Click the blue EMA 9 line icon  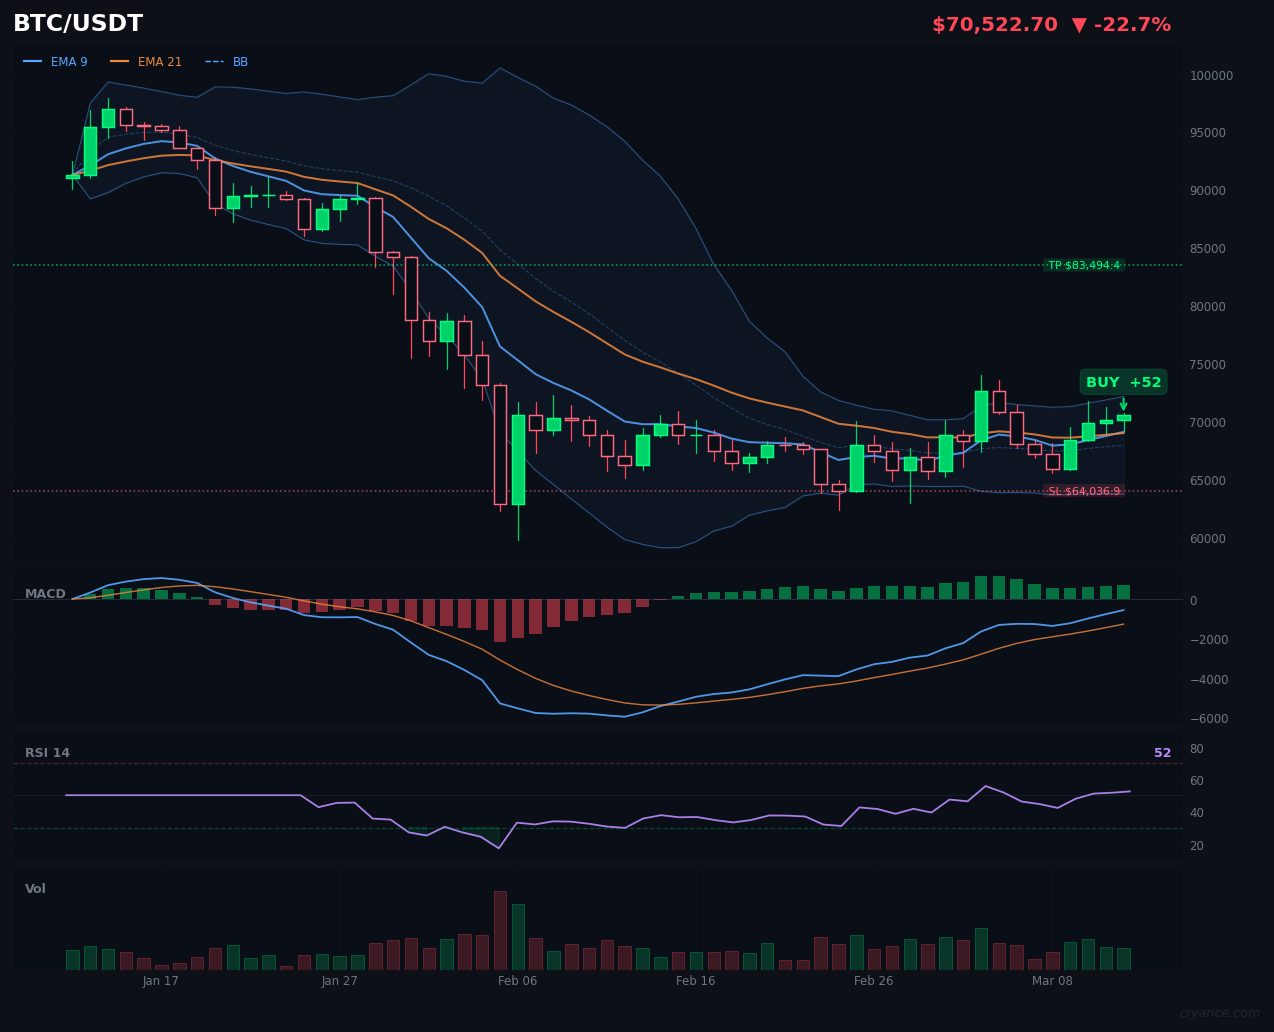34,61
